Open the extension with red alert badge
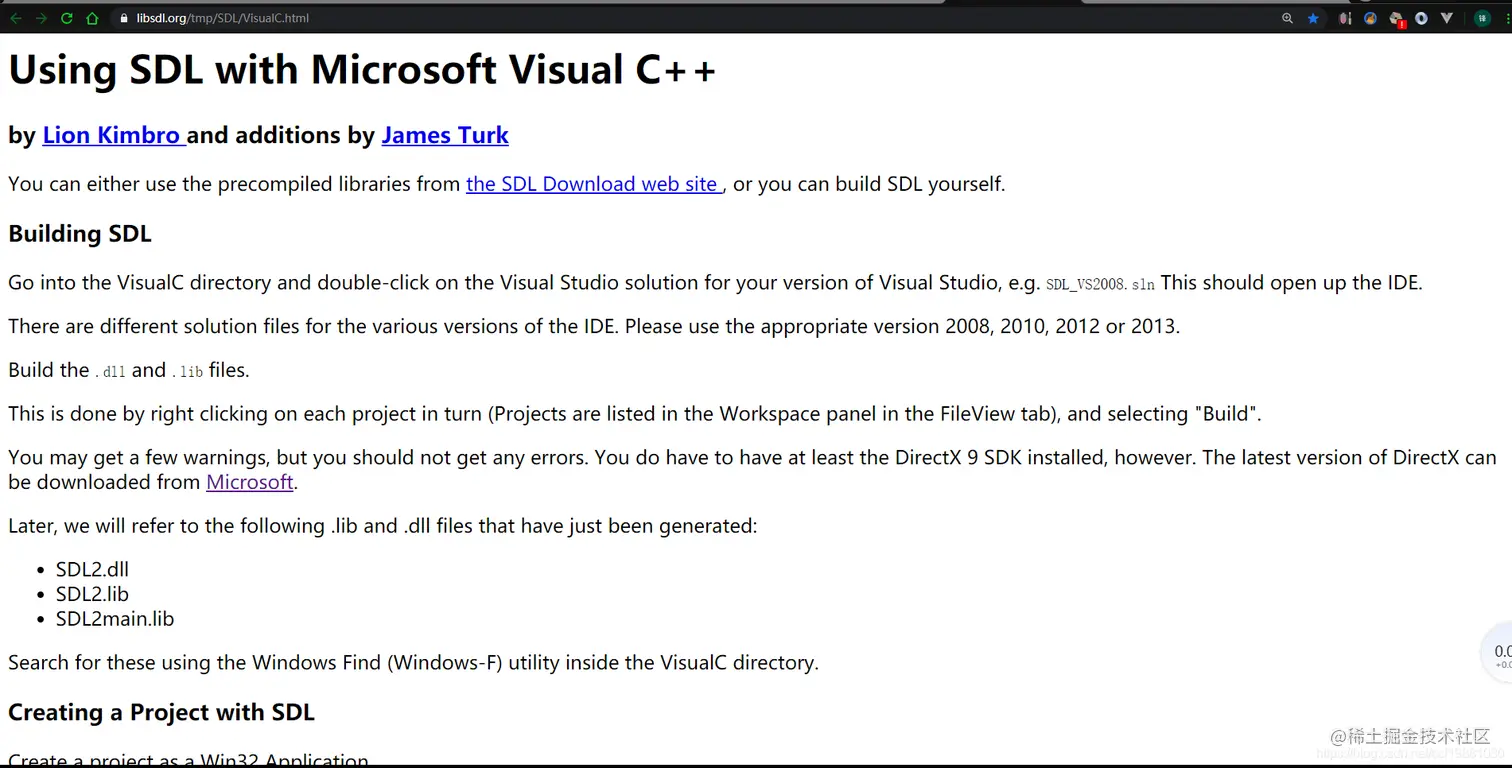Screen dimensions: 1512x768 tap(1397, 19)
